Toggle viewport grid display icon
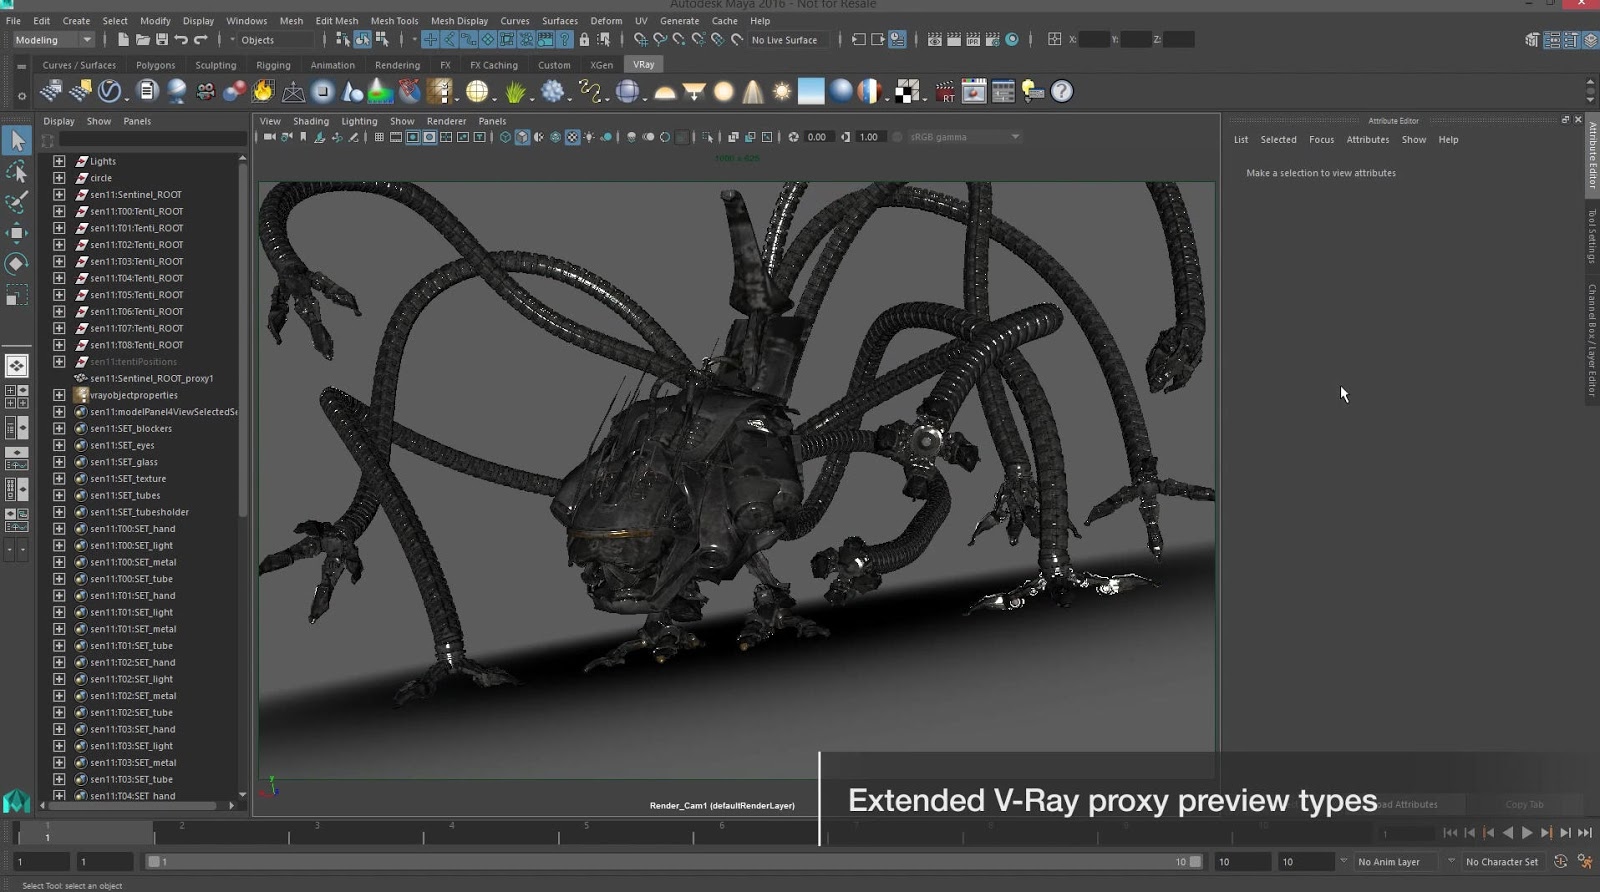Image resolution: width=1600 pixels, height=892 pixels. [x=379, y=137]
